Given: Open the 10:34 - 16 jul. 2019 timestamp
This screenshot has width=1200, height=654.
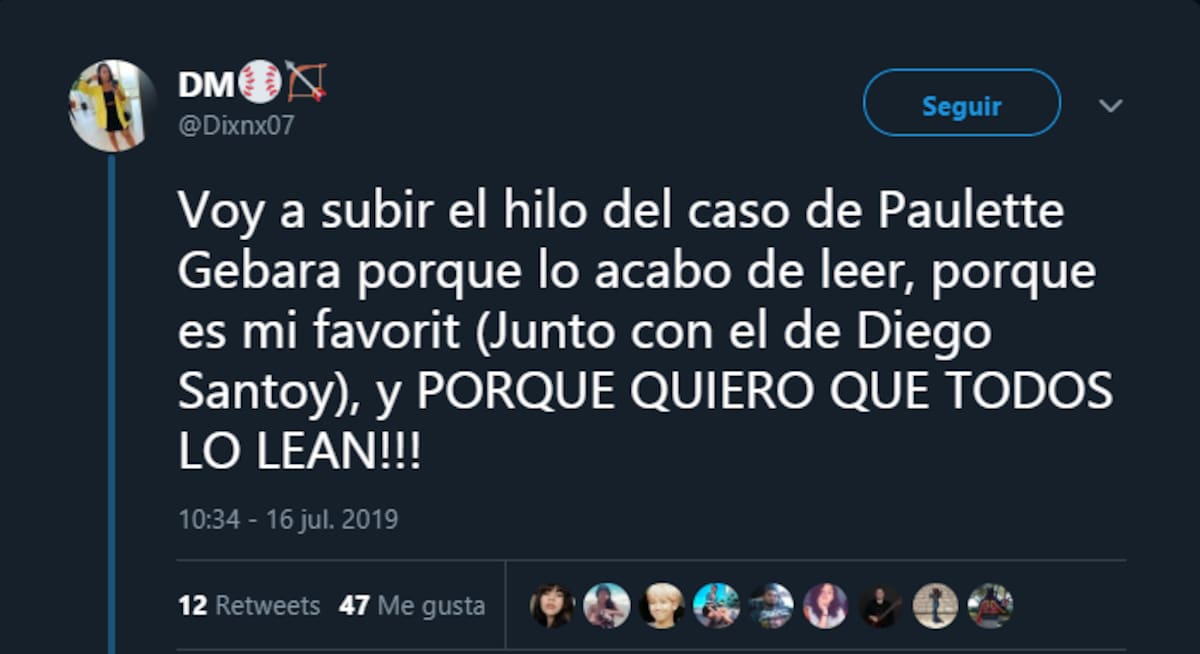Looking at the screenshot, I should coord(288,520).
